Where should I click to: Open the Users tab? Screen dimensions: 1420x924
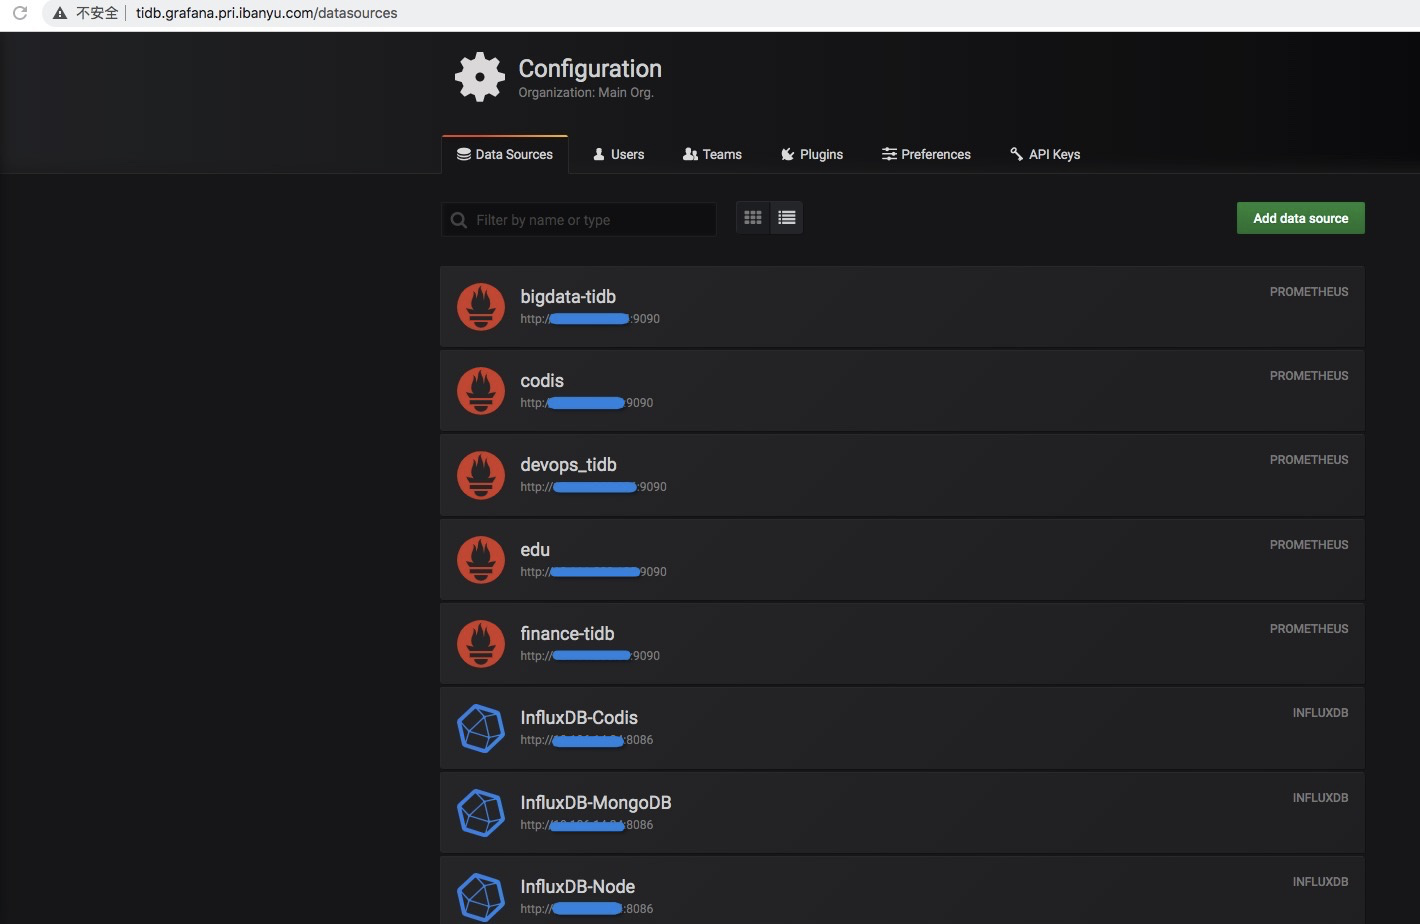[618, 154]
